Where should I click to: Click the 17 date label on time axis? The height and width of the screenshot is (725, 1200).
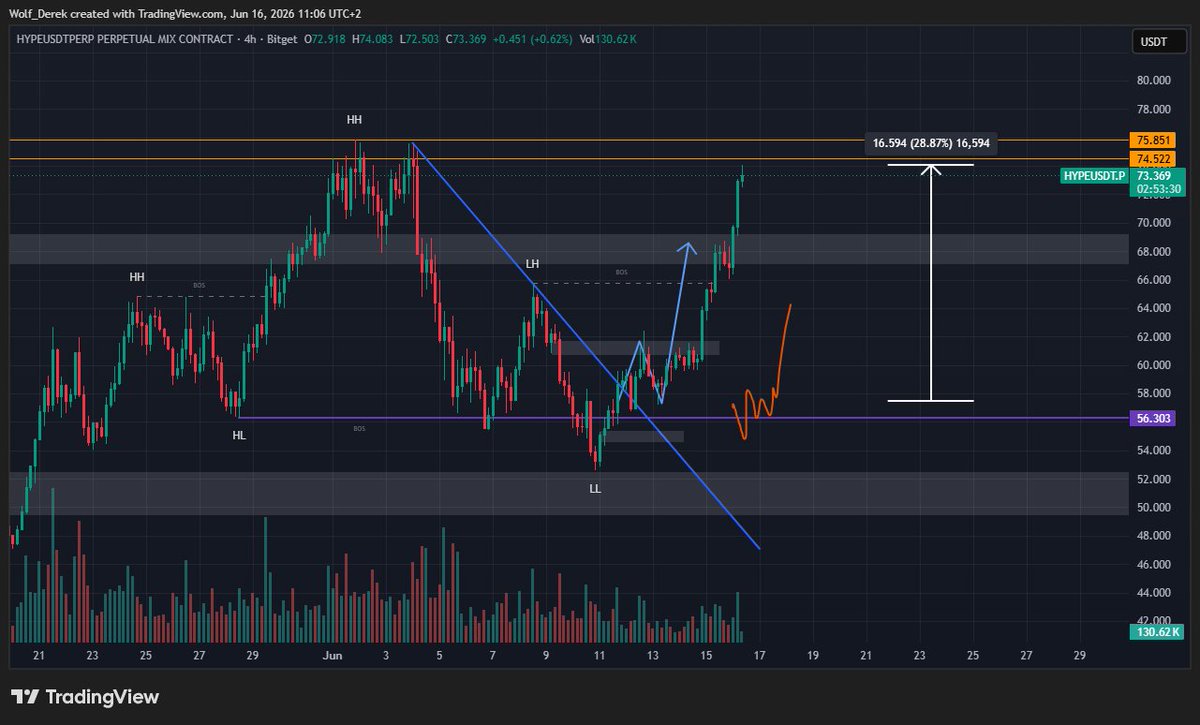tap(759, 656)
